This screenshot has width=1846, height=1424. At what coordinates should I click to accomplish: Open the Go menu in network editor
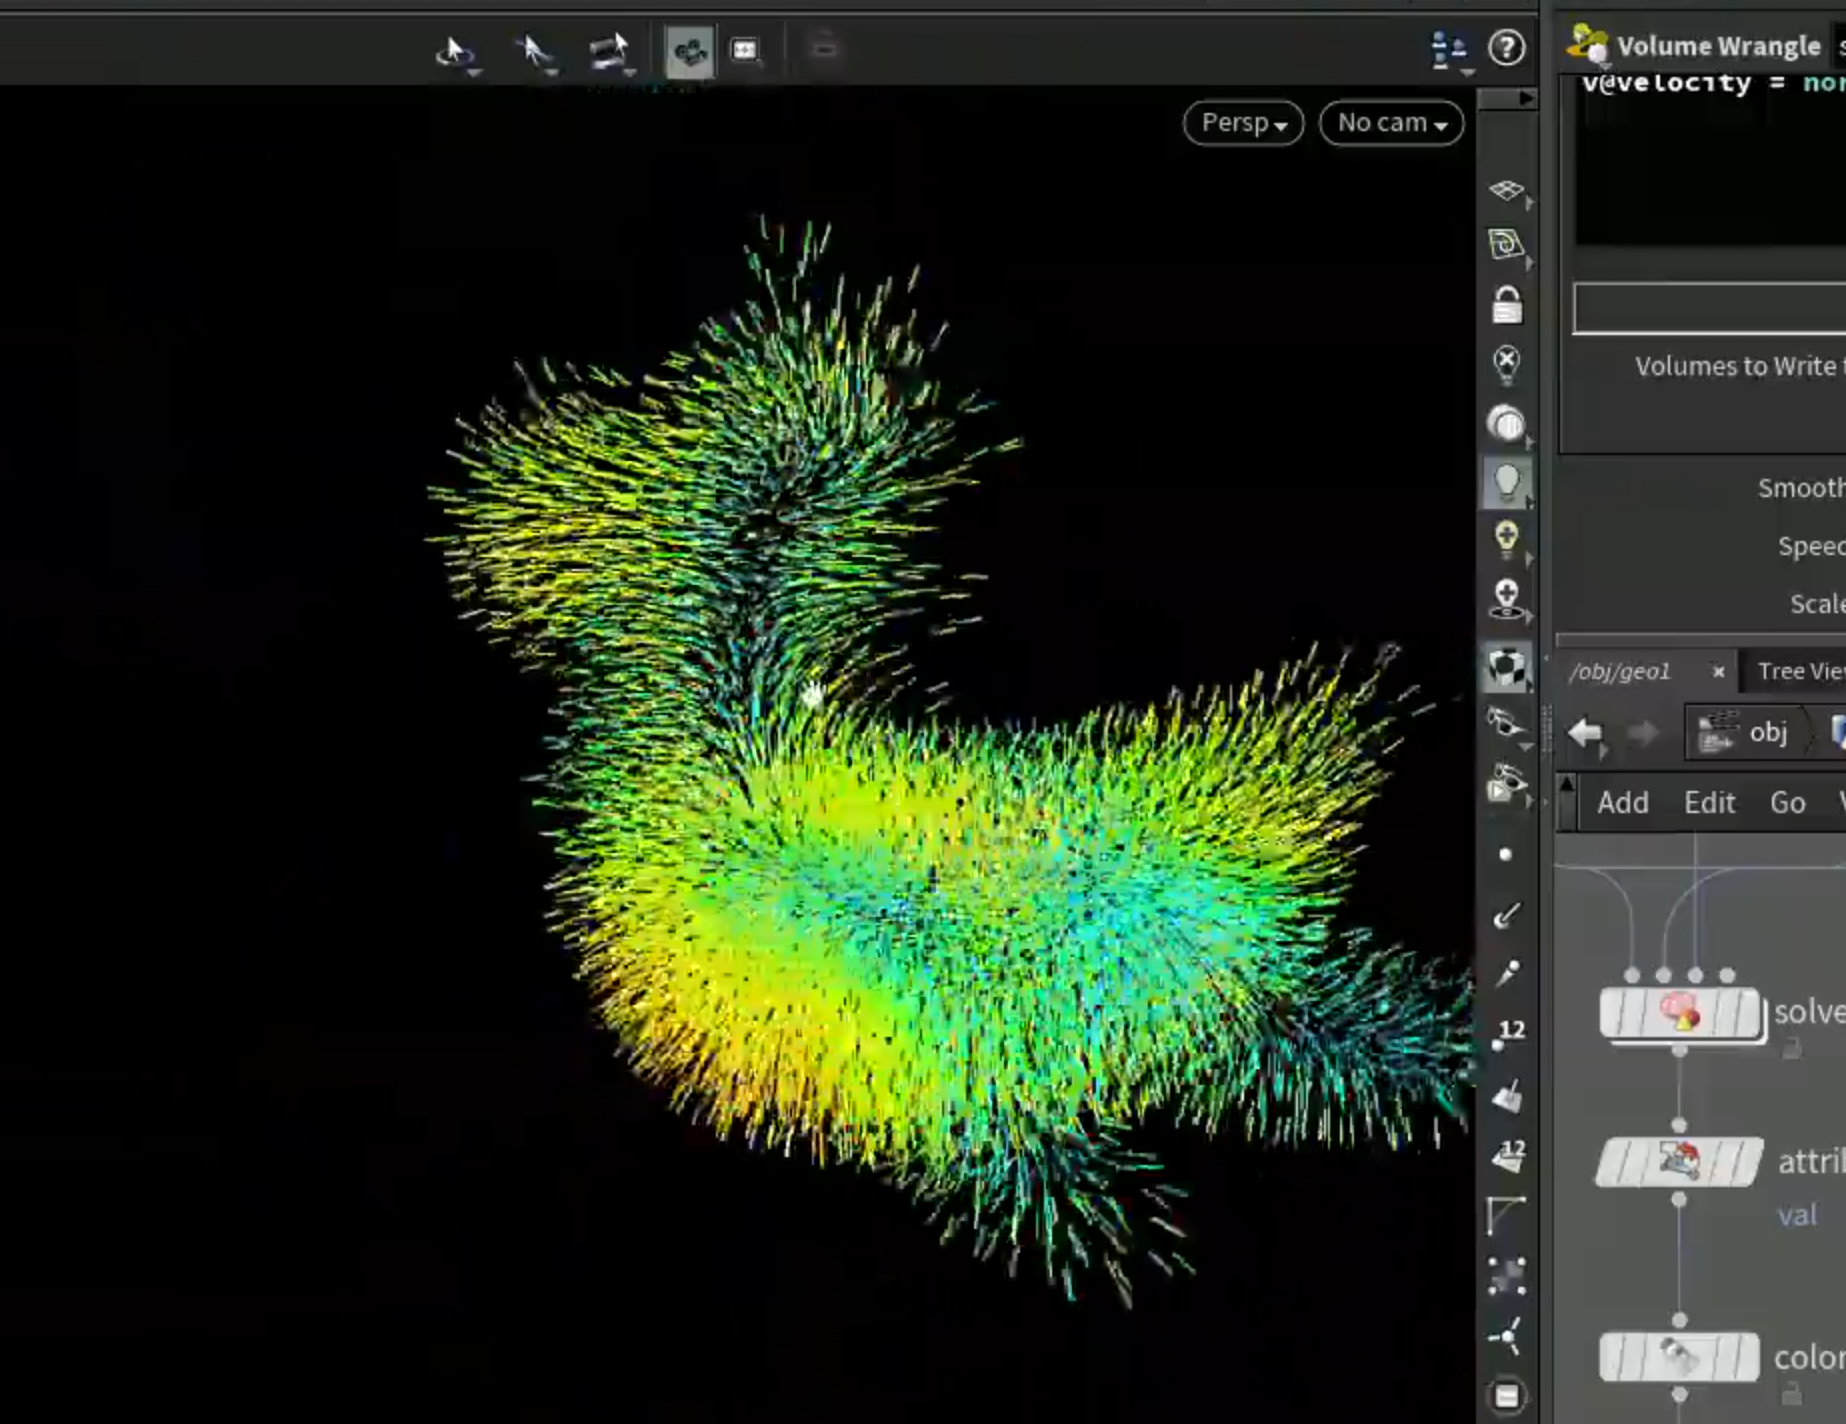point(1787,802)
